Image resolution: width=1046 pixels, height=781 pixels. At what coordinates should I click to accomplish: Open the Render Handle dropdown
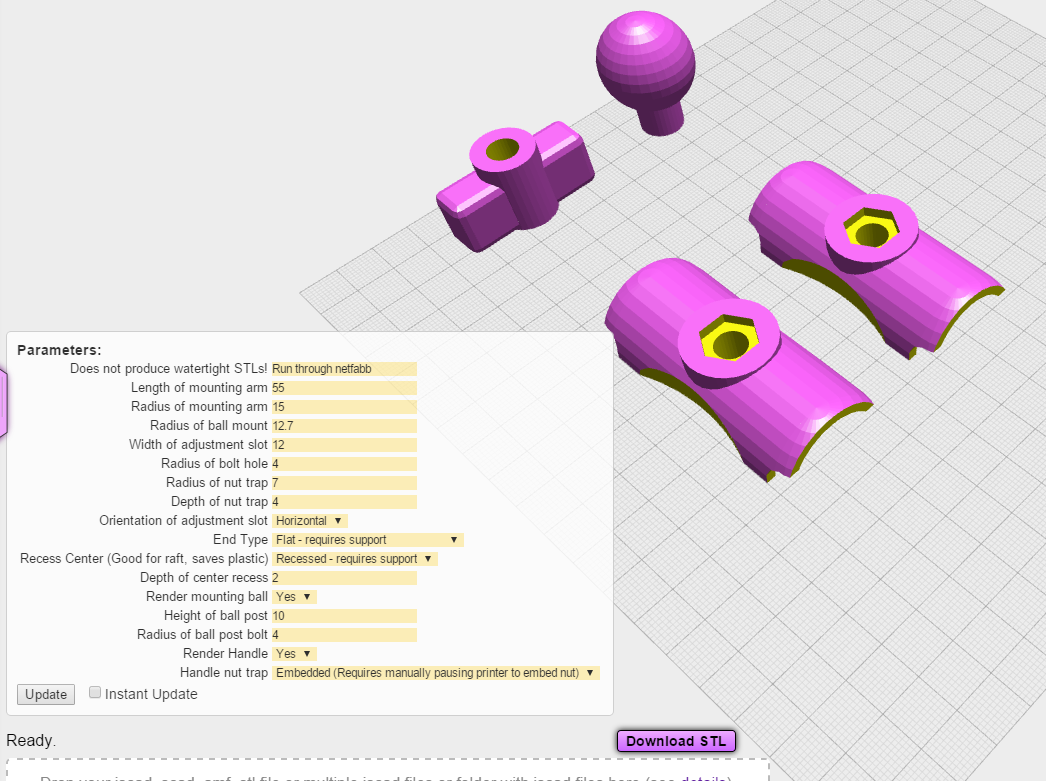294,654
